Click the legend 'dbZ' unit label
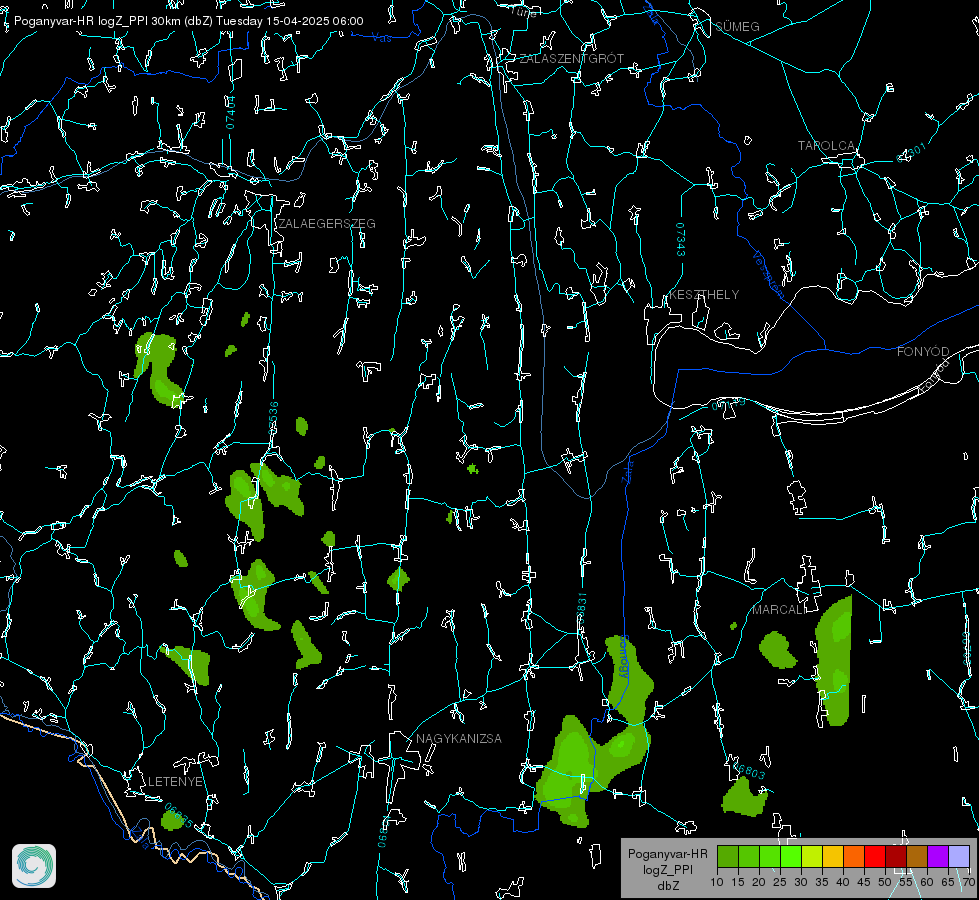The width and height of the screenshot is (979, 900). (x=667, y=886)
